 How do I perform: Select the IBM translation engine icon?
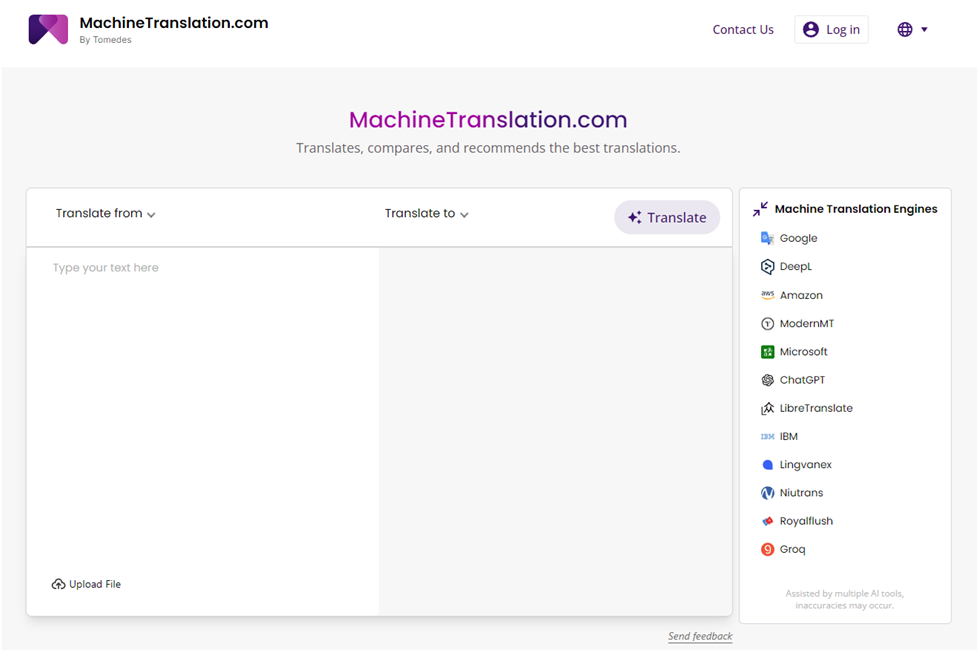point(766,436)
